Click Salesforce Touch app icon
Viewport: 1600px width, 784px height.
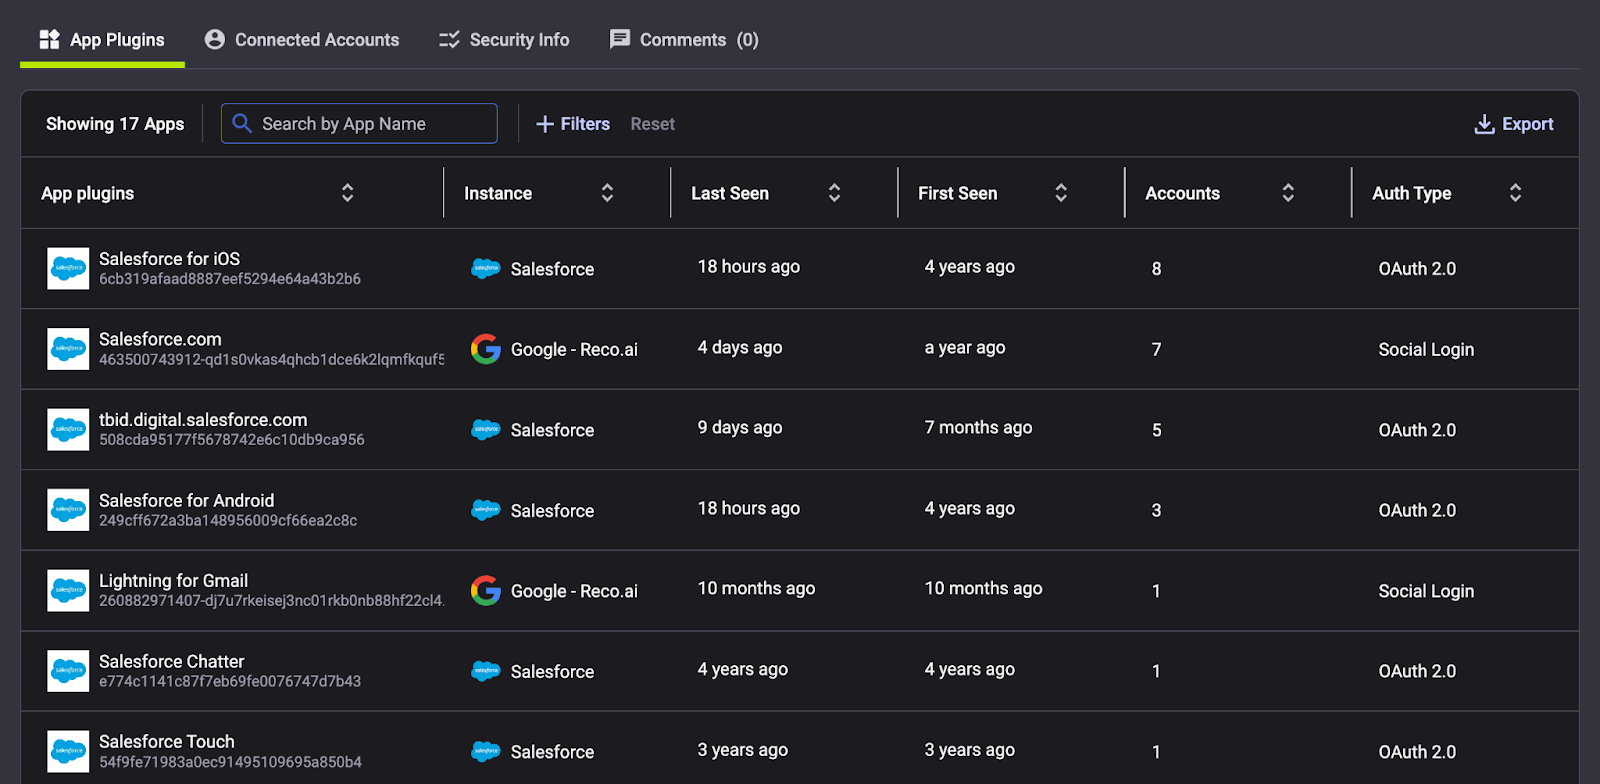(x=68, y=751)
